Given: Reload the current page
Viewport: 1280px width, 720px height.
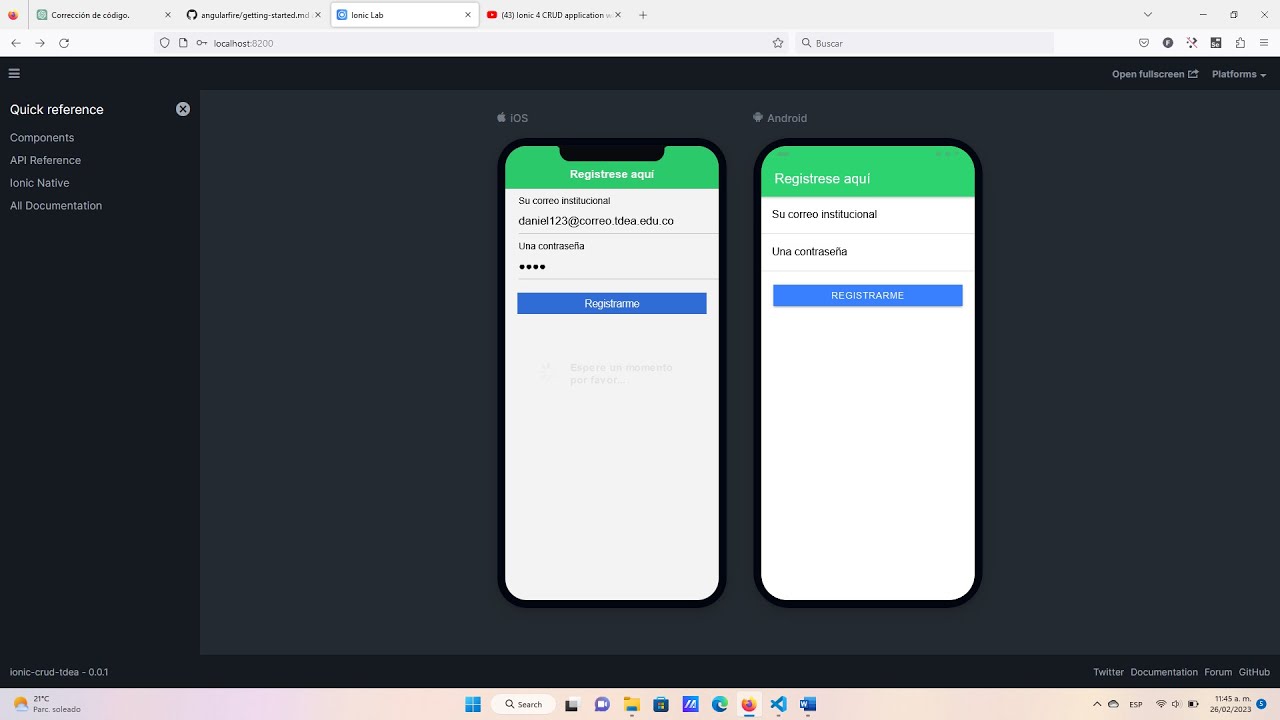Looking at the screenshot, I should [64, 43].
